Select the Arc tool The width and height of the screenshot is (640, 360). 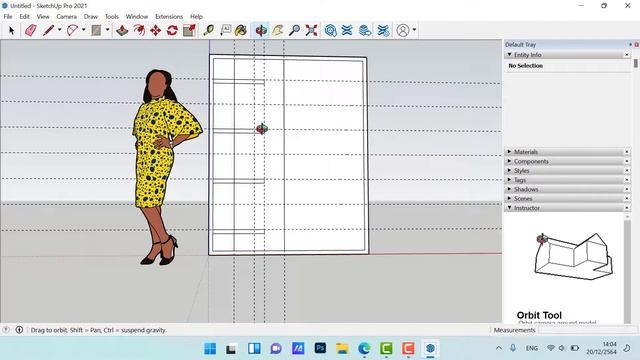tap(72, 31)
